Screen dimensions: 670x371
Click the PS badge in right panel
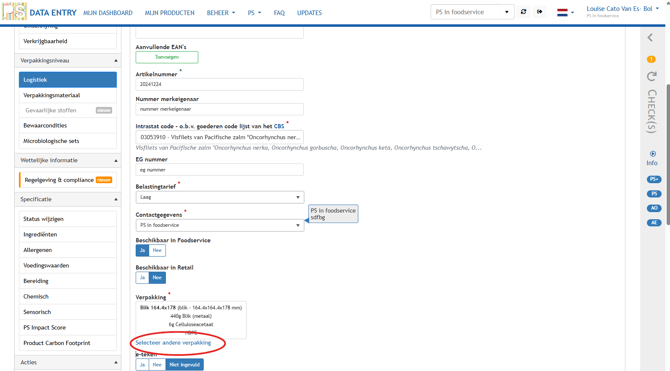click(654, 194)
